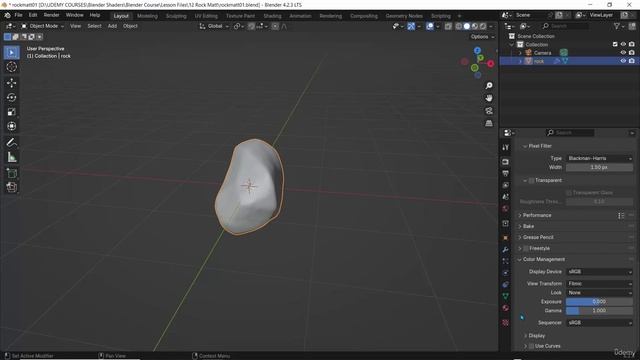This screenshot has width=640, height=360.
Task: Select the 3D Cursor tool
Action: [x=11, y=67]
